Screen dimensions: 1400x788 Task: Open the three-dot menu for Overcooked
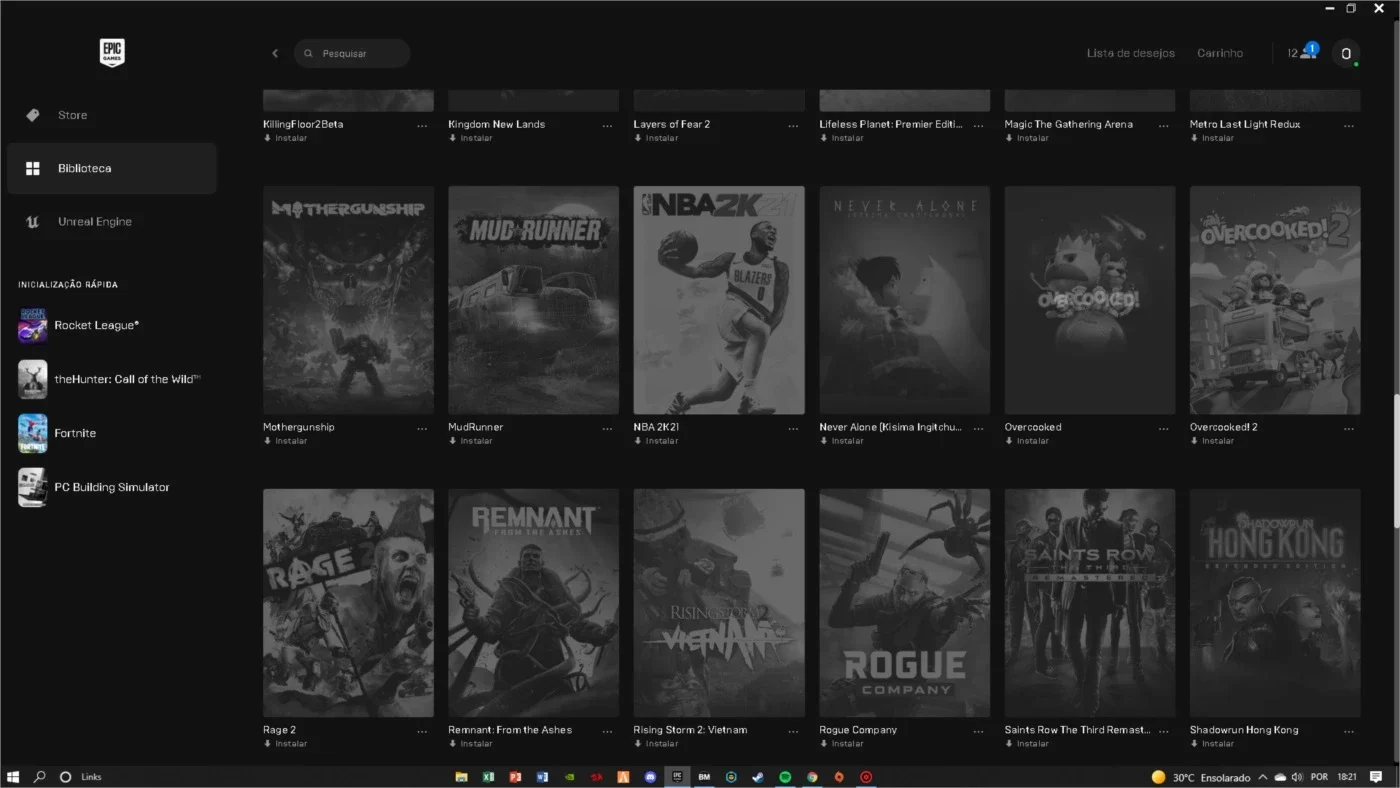[x=1163, y=428]
